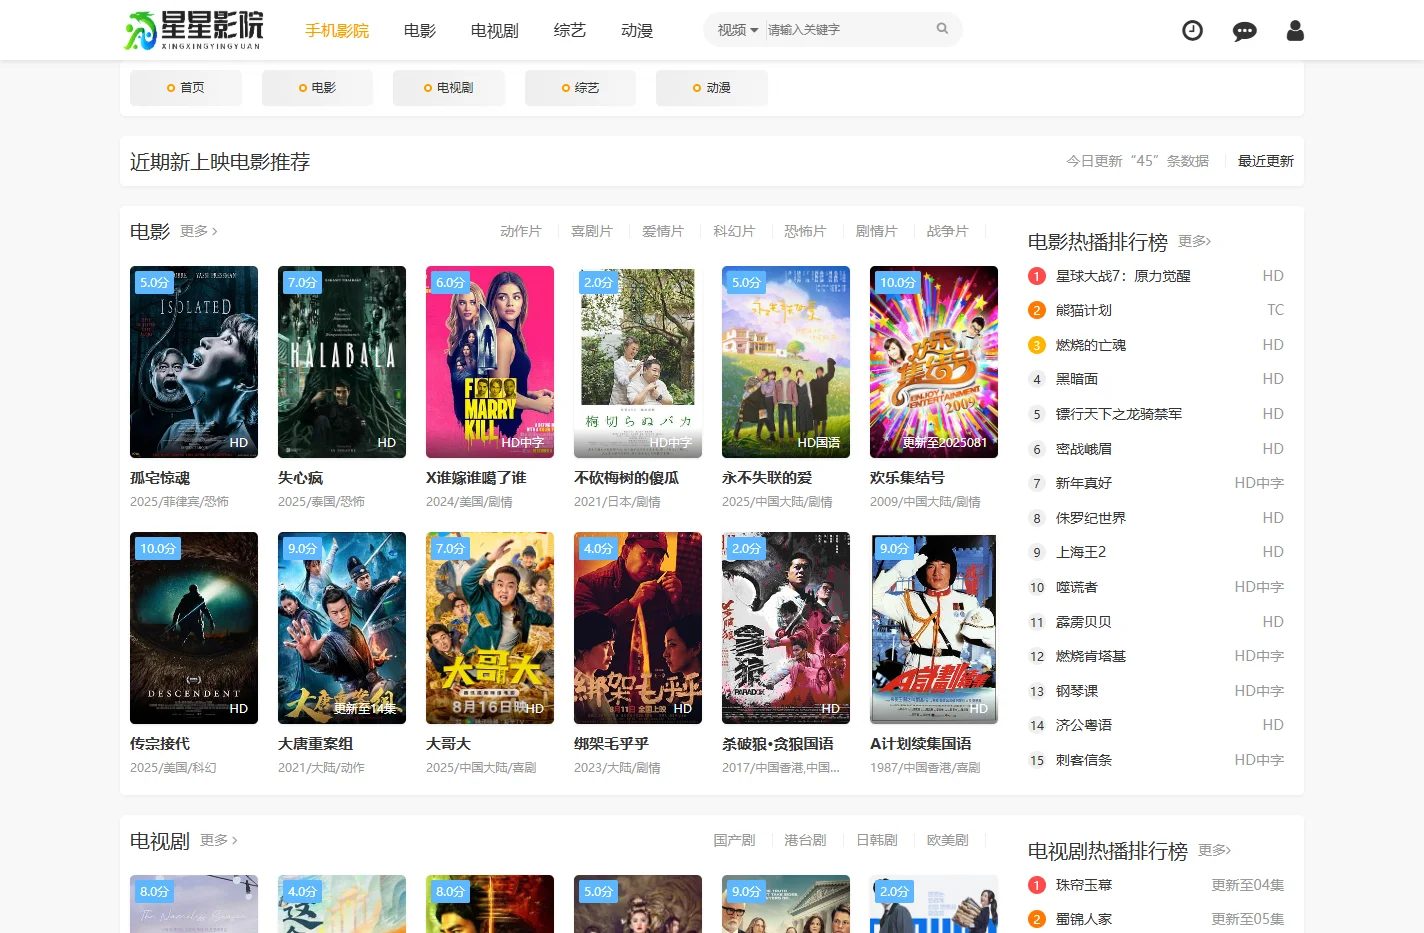
Task: Click the 孤宅惊魂 title link
Action: click(x=160, y=478)
